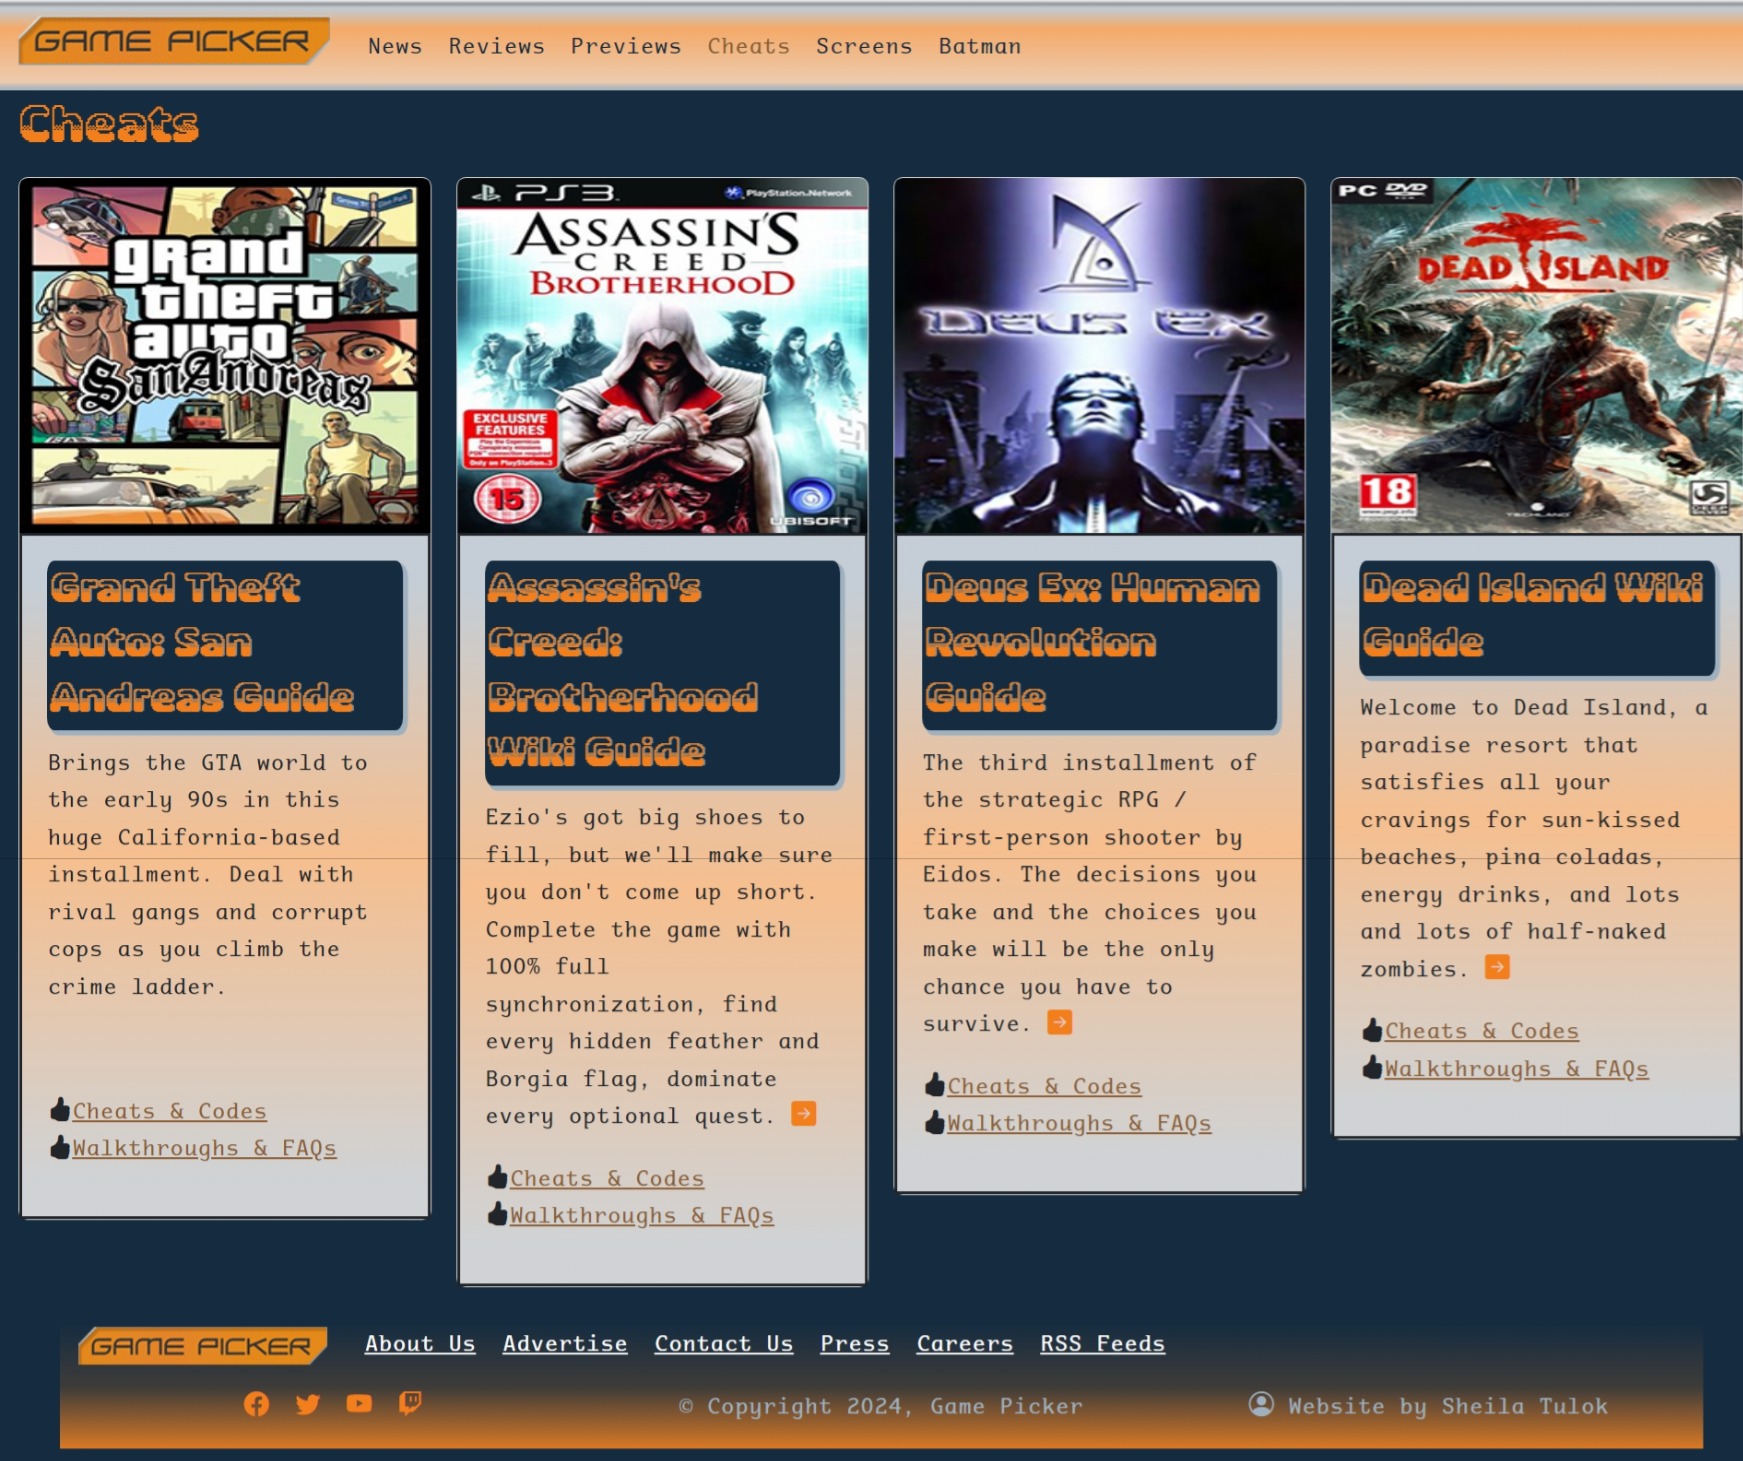The image size is (1743, 1461).
Task: Click arrow icon after Dead Island description
Action: click(x=1498, y=967)
